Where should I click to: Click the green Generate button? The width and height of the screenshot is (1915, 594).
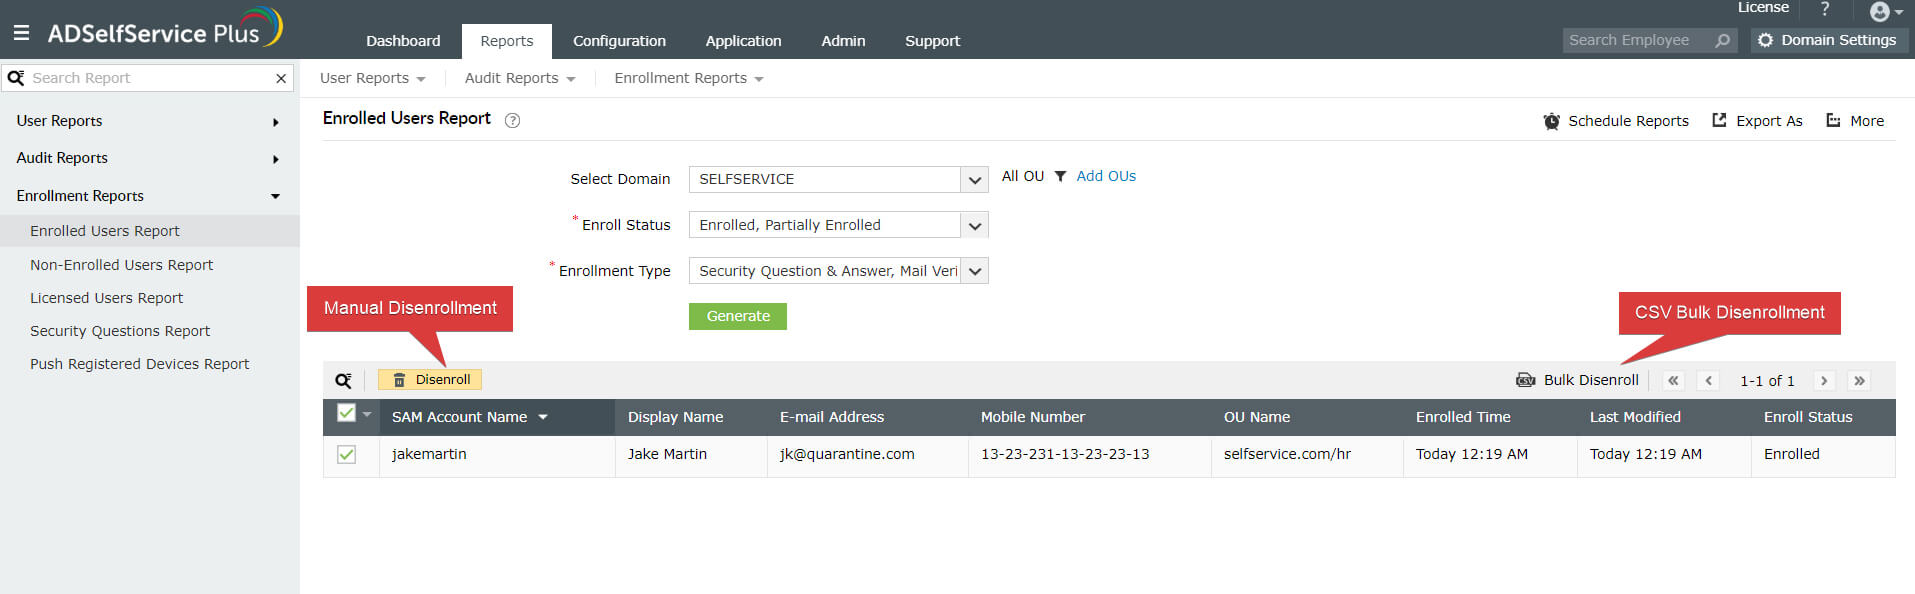738,316
